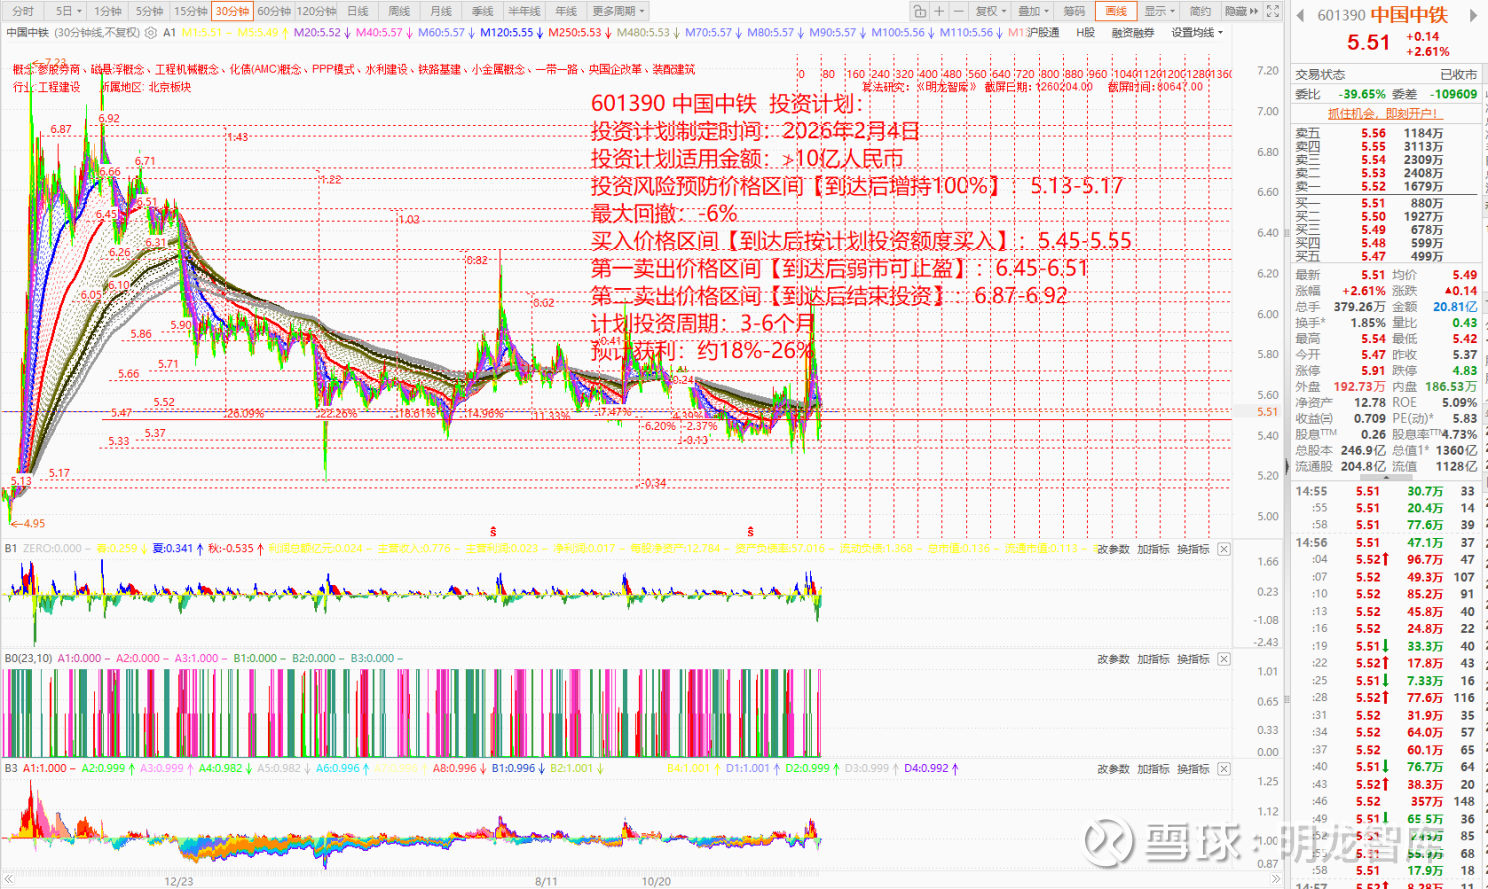Click the 14:55 trade tick row
Viewport: 1488px width, 889px height.
tap(1384, 491)
